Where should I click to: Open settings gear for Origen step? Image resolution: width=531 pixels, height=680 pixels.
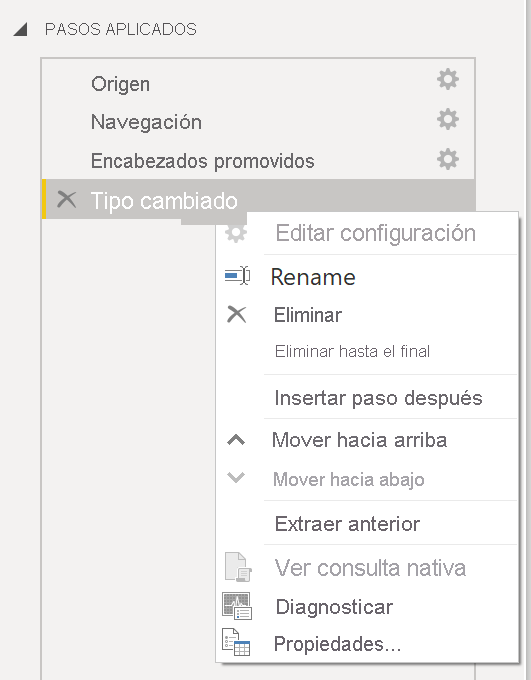[x=448, y=79]
